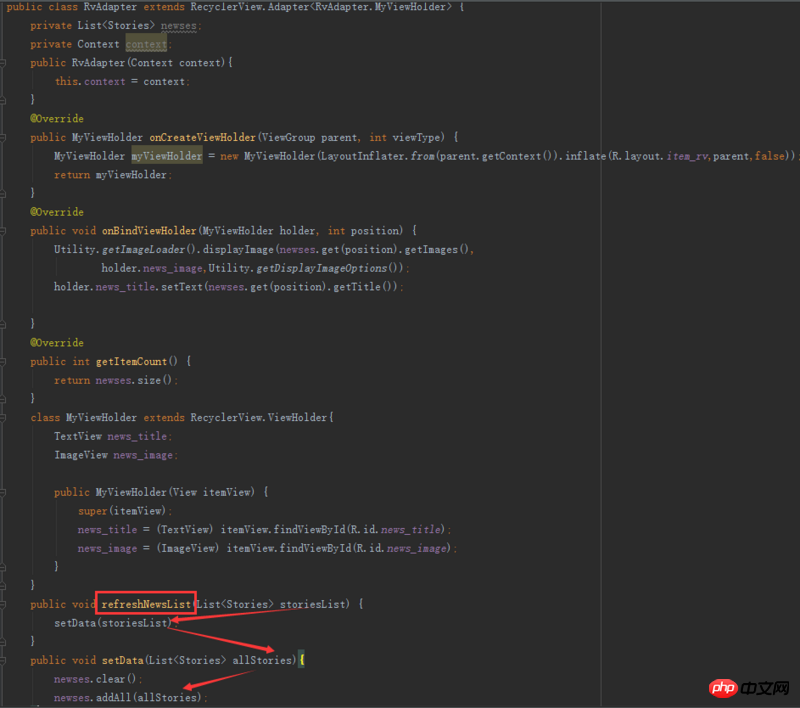Click 'super(itemView)' call
This screenshot has width=800, height=708.
pos(122,511)
